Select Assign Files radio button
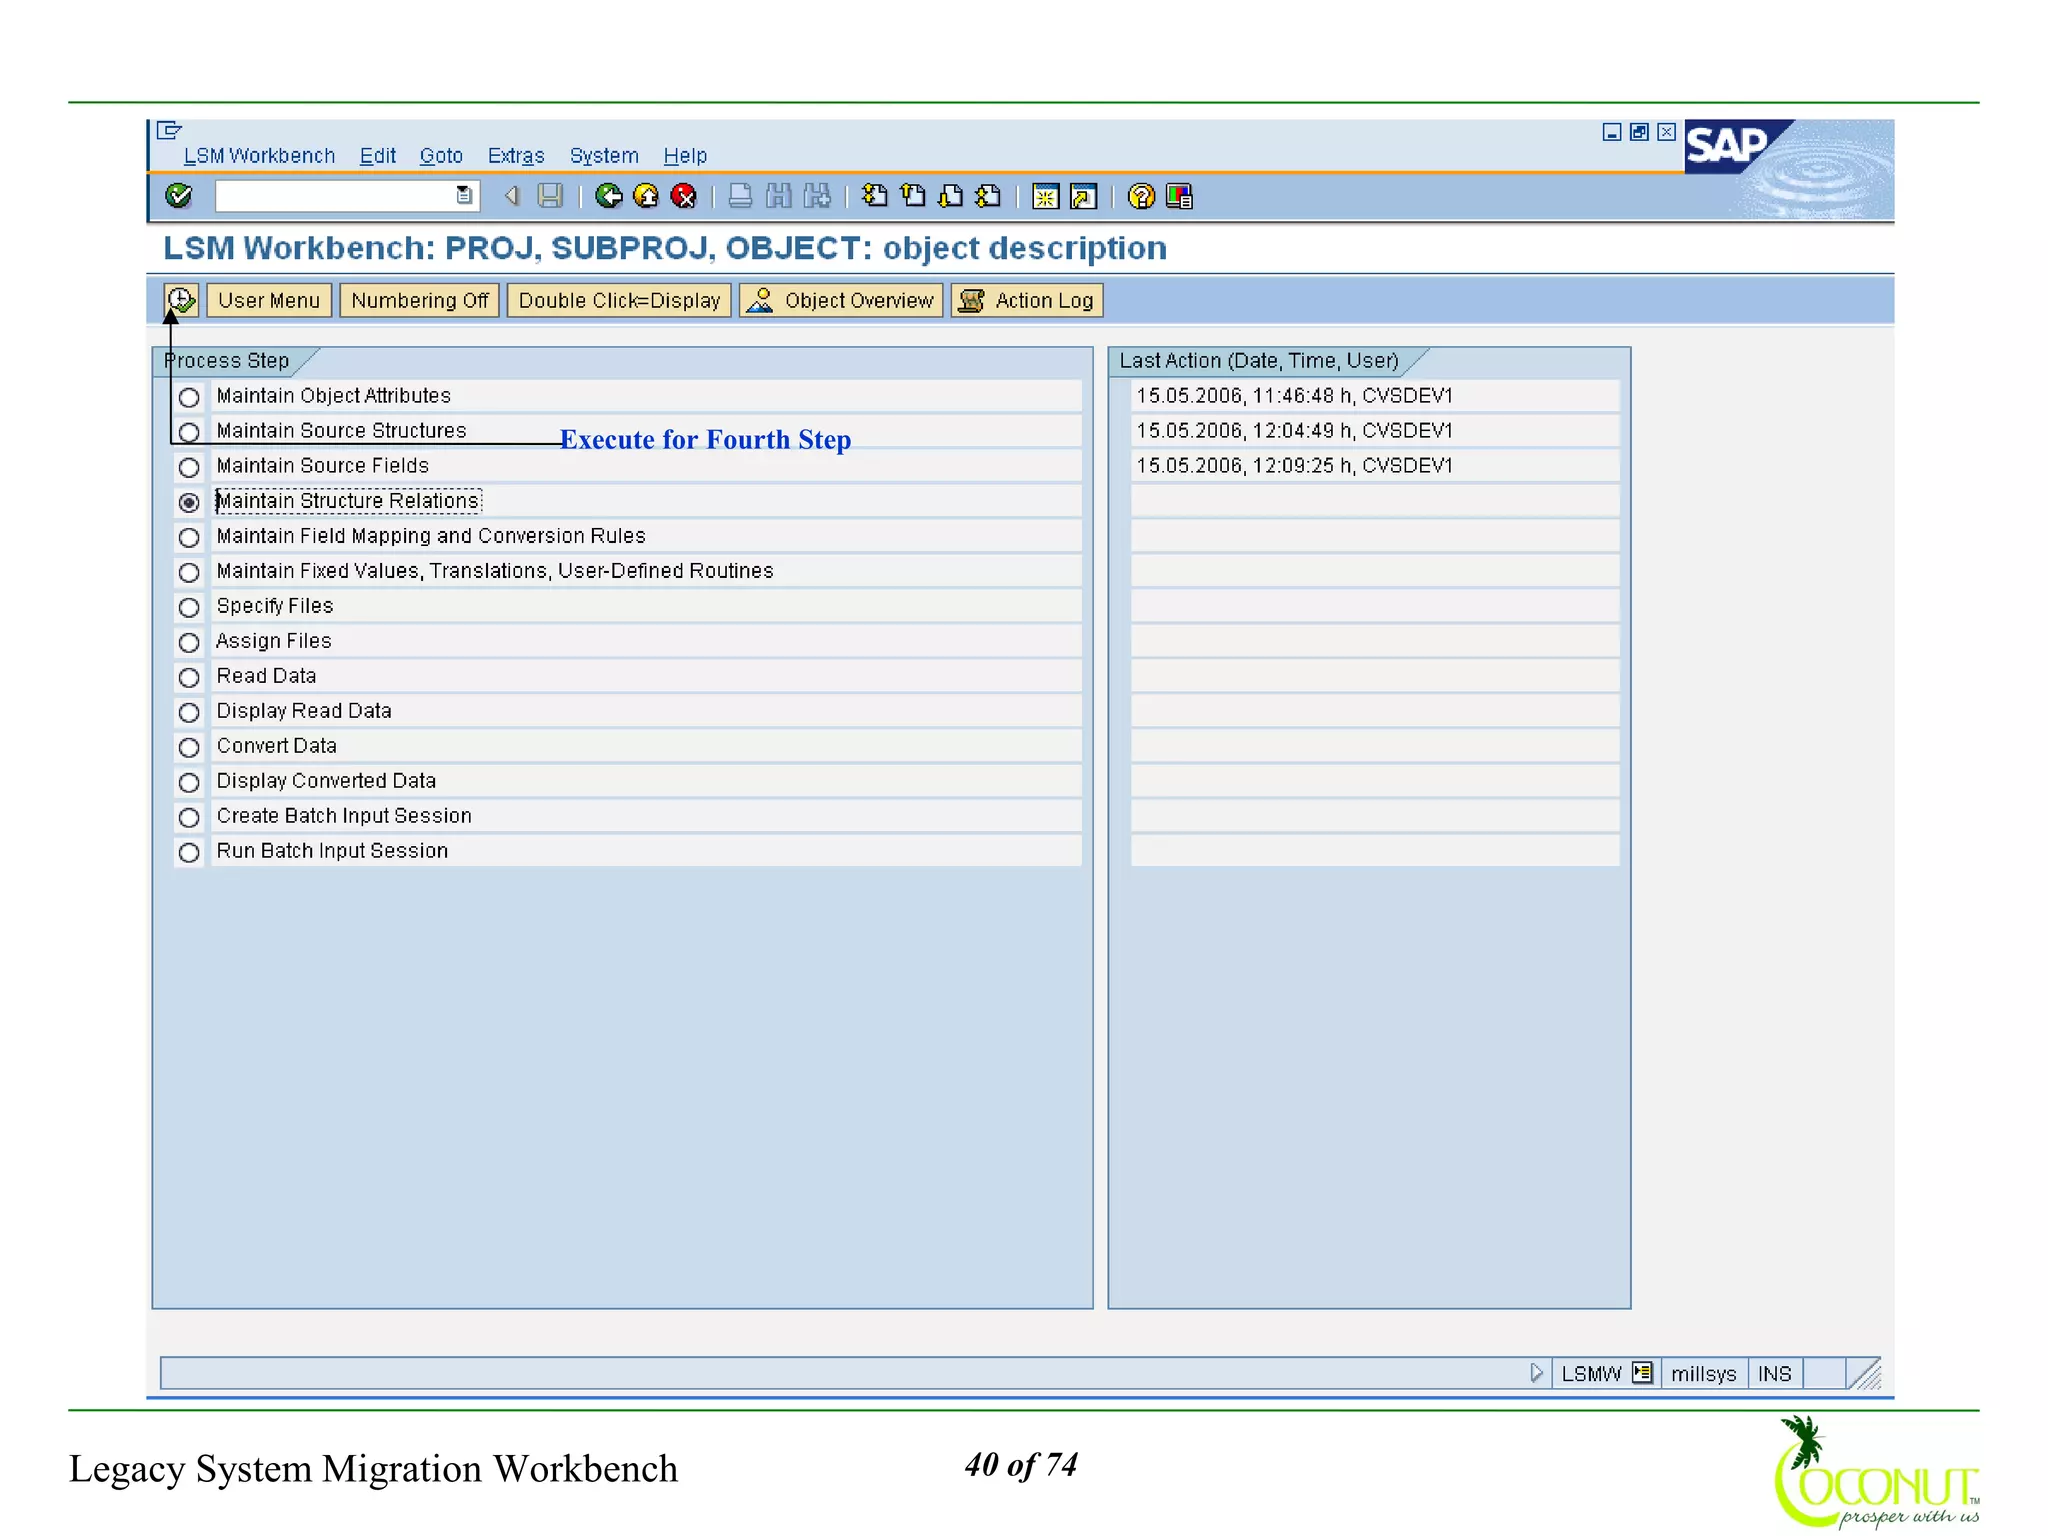This screenshot has width=2048, height=1536. pos(189,642)
